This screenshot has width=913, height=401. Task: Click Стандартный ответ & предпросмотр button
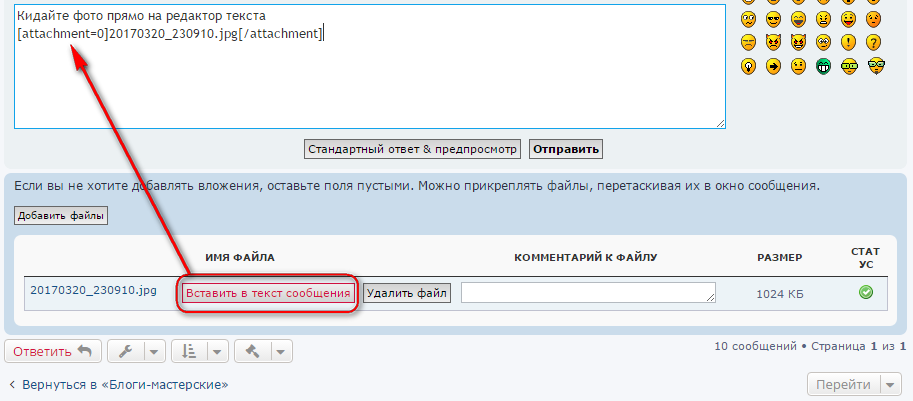pyautogui.click(x=412, y=149)
